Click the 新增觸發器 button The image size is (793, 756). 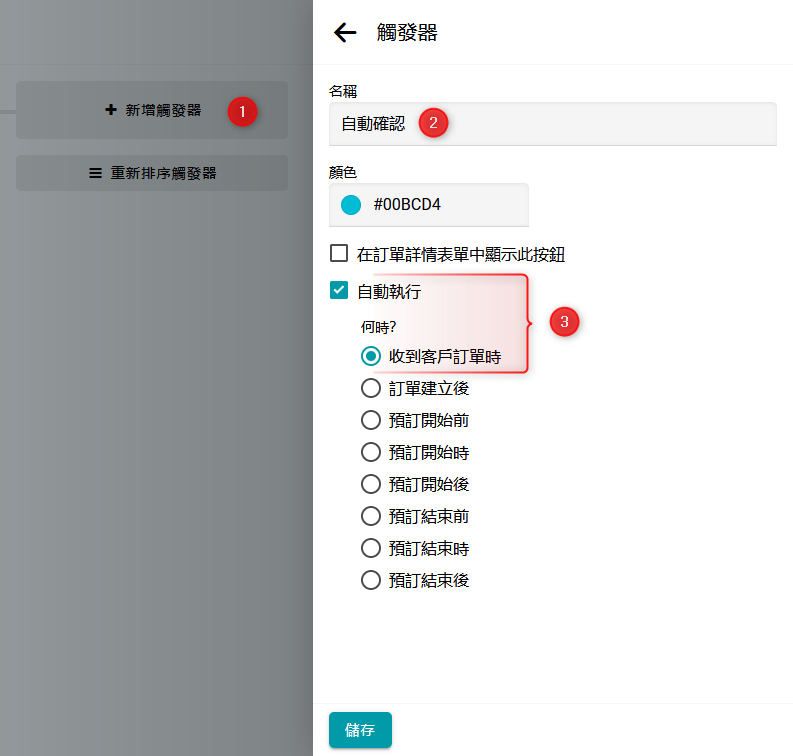coord(152,110)
